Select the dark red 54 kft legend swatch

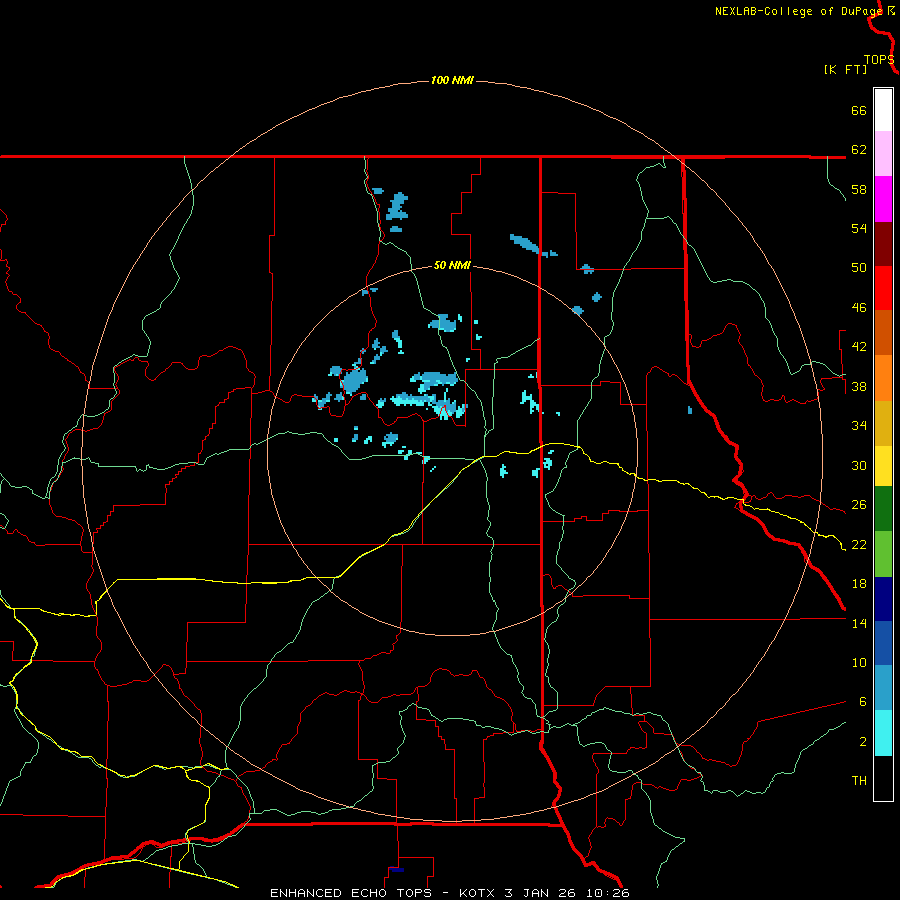883,244
